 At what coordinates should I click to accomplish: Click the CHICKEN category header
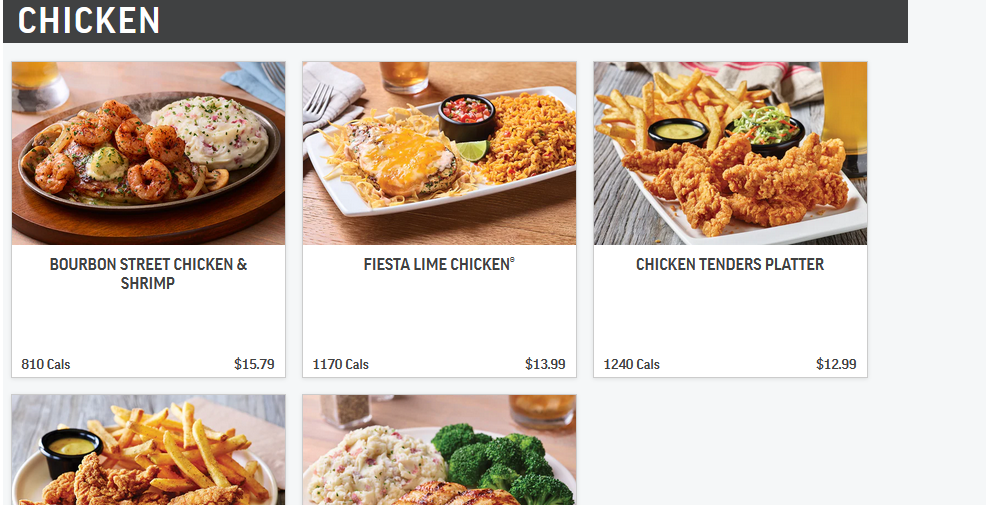tap(89, 20)
